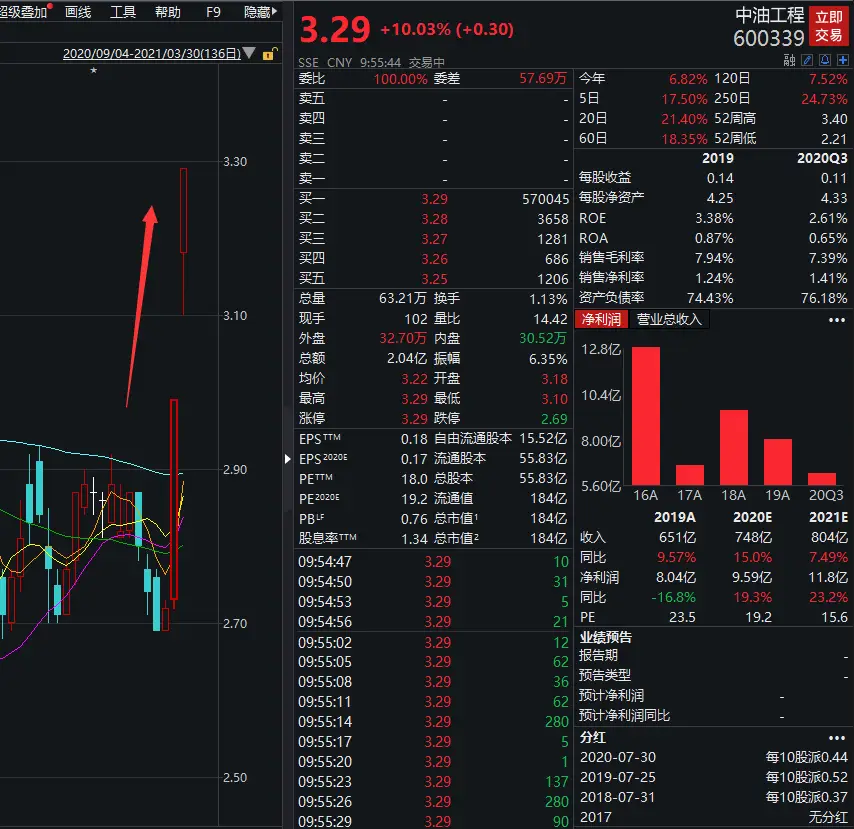Click the 买一 bid price 3.29 row
Image resolution: width=854 pixels, height=829 pixels.
437,199
